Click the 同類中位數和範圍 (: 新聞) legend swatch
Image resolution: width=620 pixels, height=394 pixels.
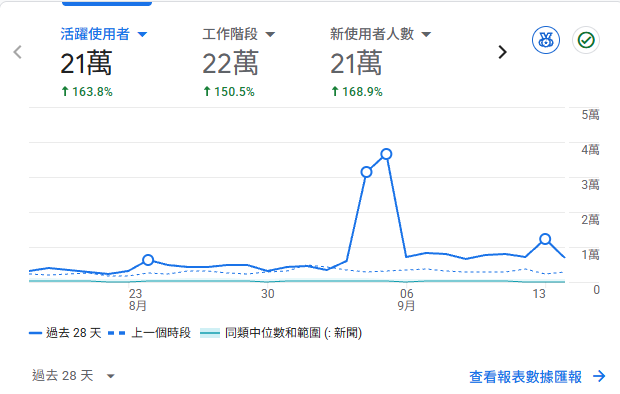(x=210, y=333)
